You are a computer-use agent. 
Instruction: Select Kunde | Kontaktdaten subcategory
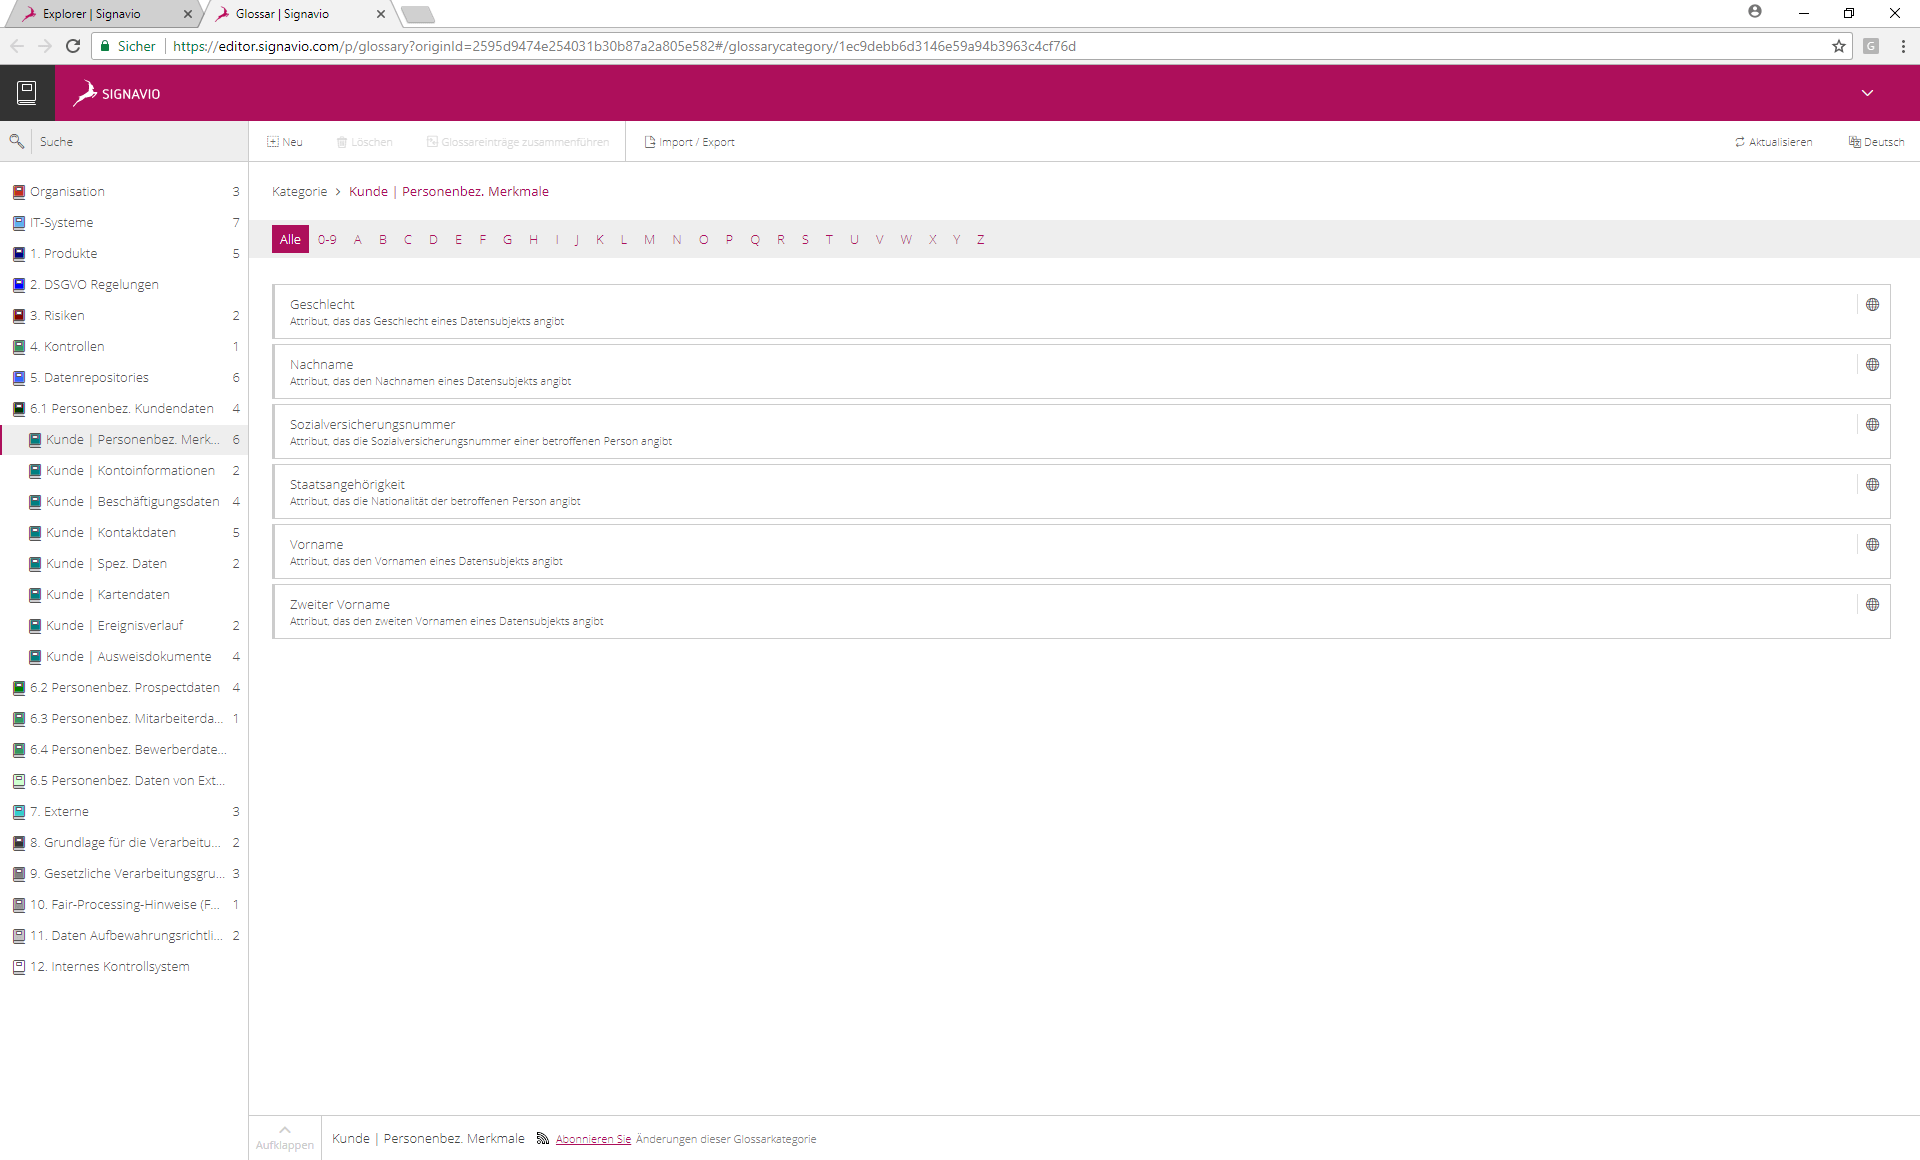coord(124,533)
